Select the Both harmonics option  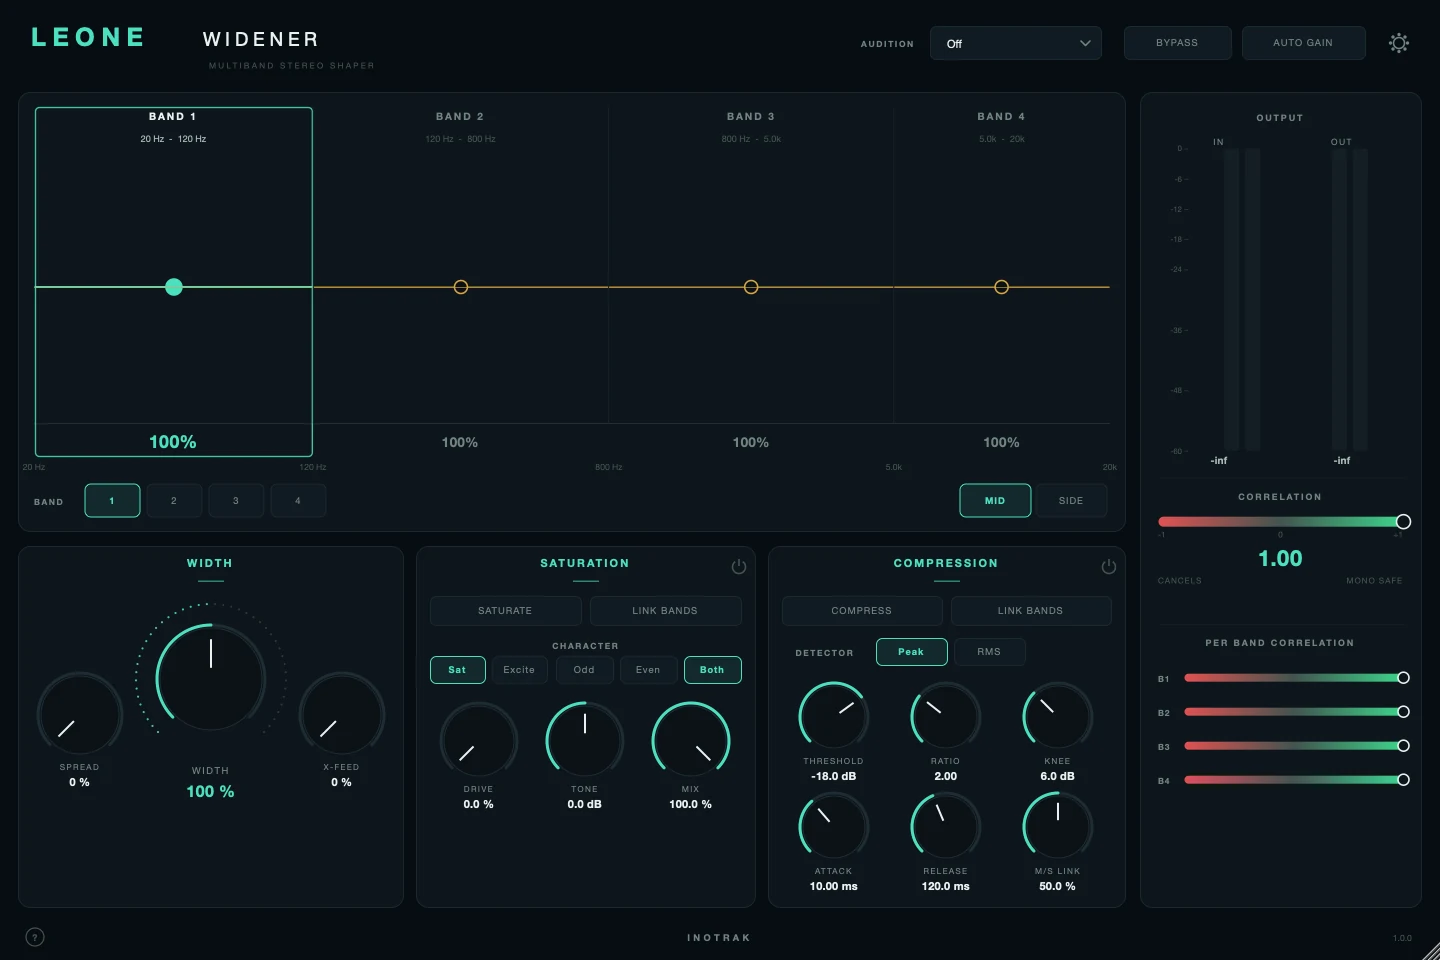(712, 670)
